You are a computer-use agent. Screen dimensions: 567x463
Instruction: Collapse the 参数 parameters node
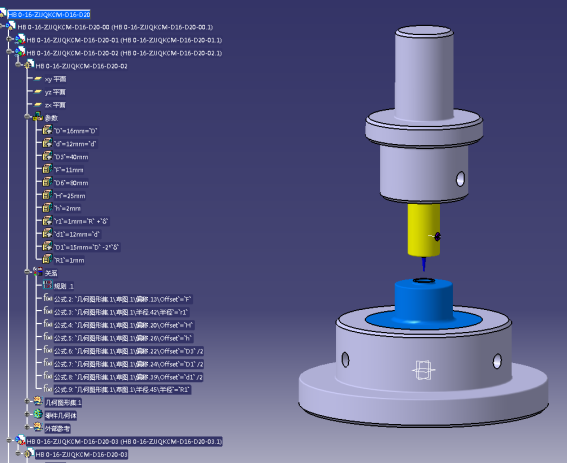point(27,116)
